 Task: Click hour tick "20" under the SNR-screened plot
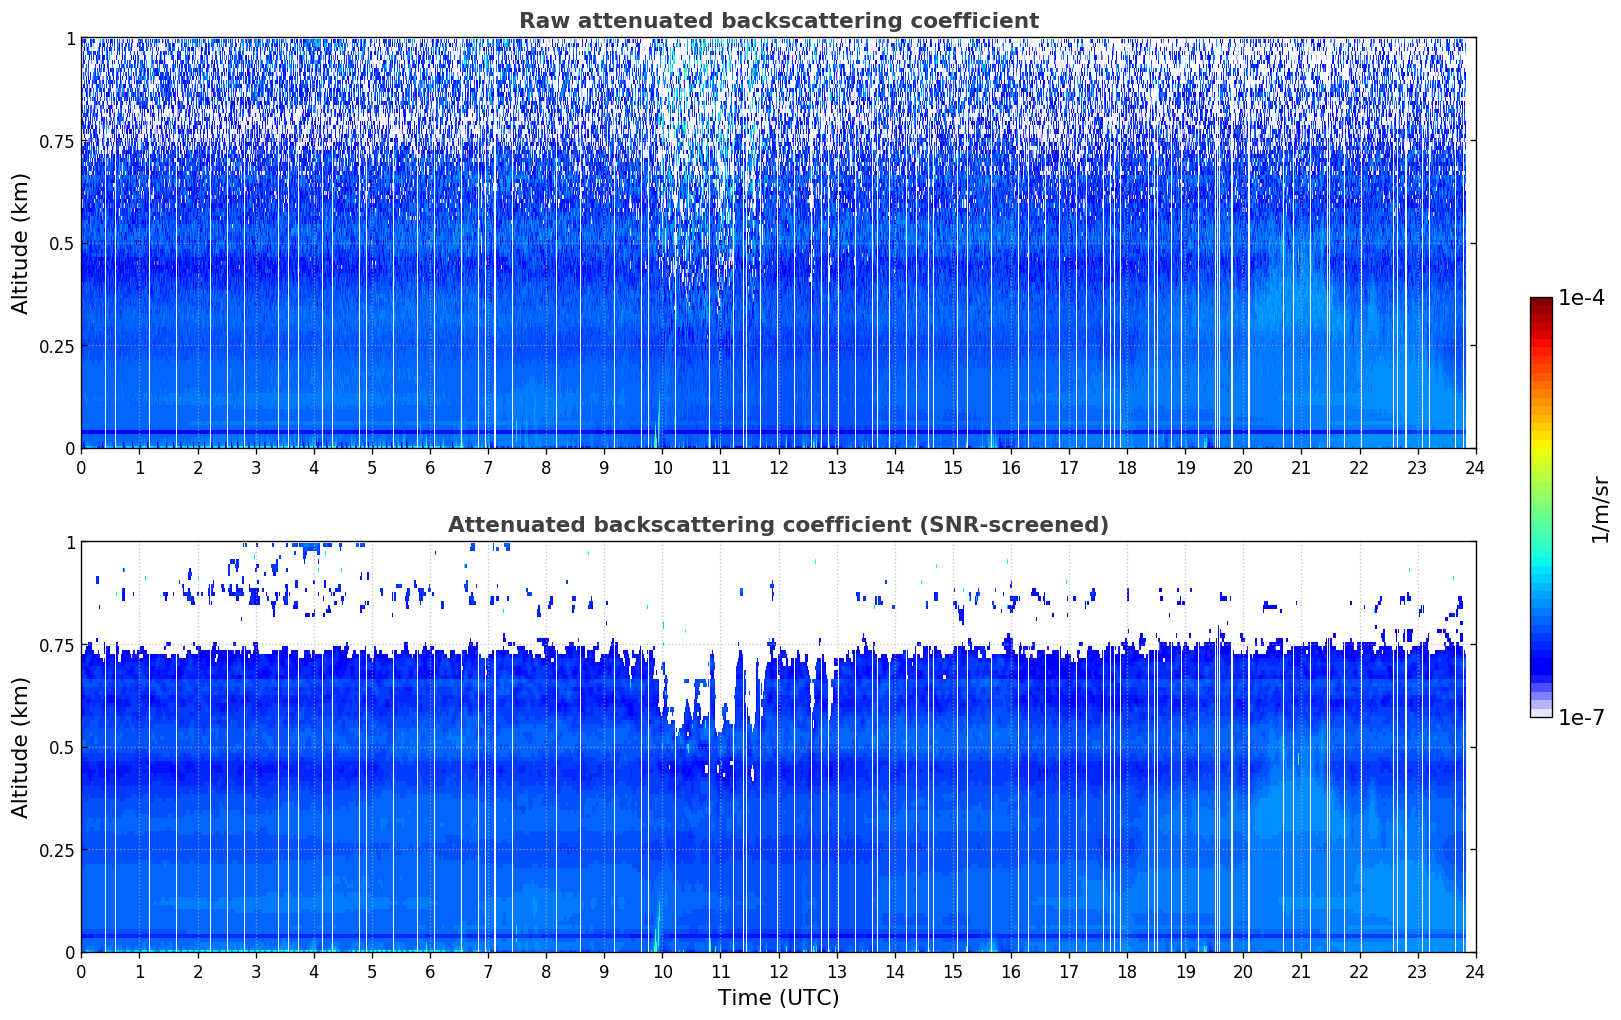pyautogui.click(x=1243, y=971)
